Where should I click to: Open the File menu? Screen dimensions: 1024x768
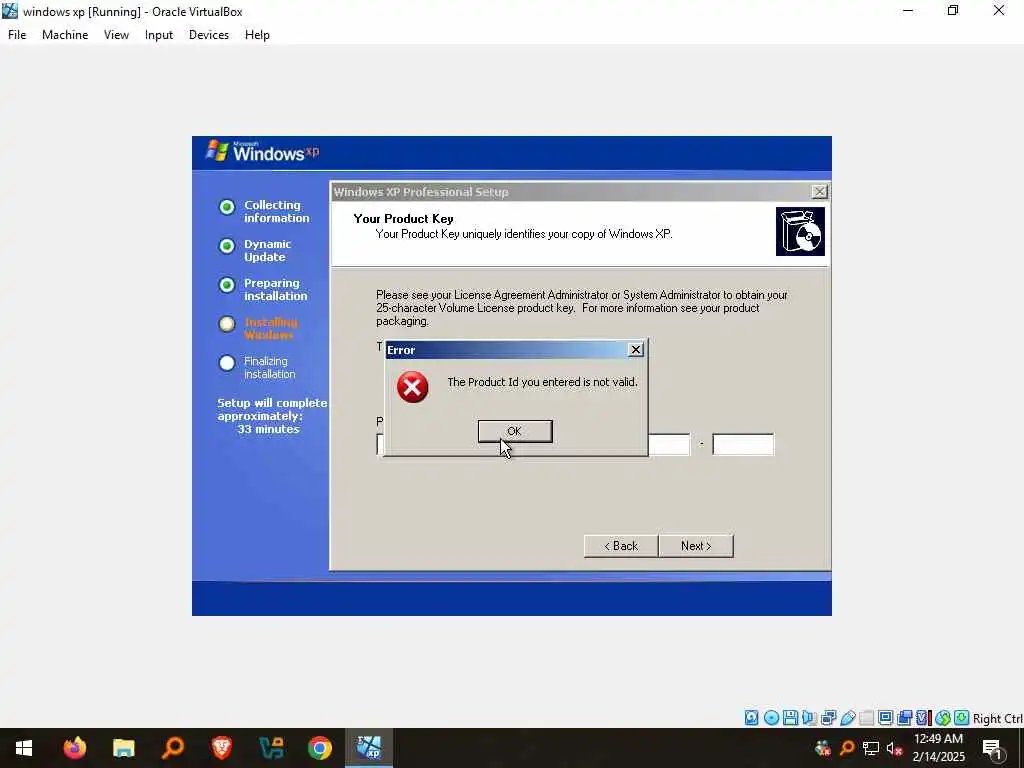(x=17, y=35)
